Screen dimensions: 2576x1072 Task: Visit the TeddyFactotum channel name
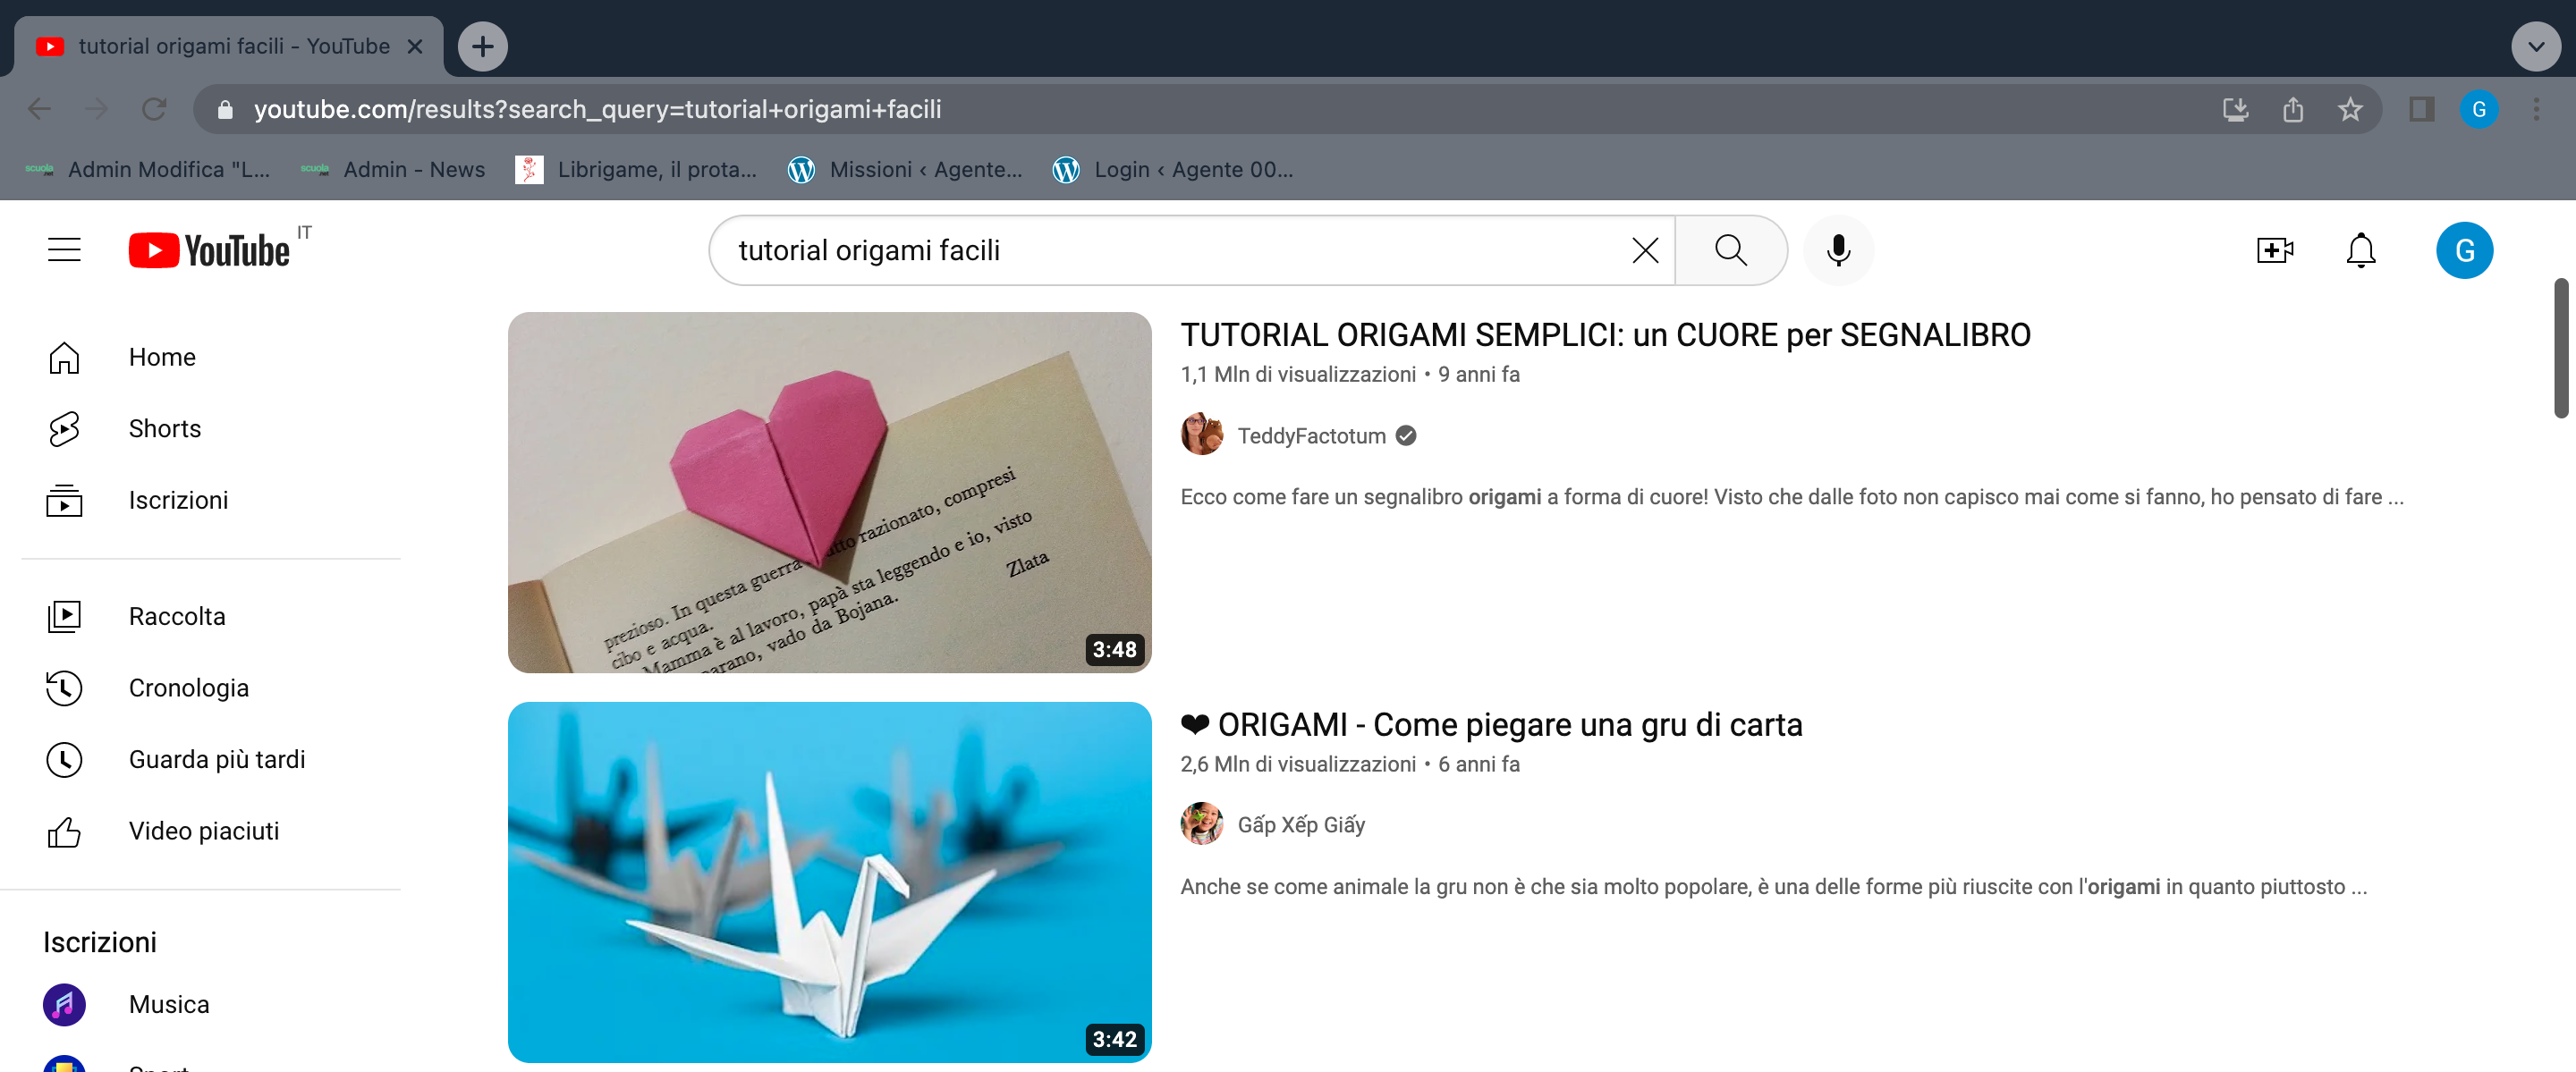click(1311, 436)
